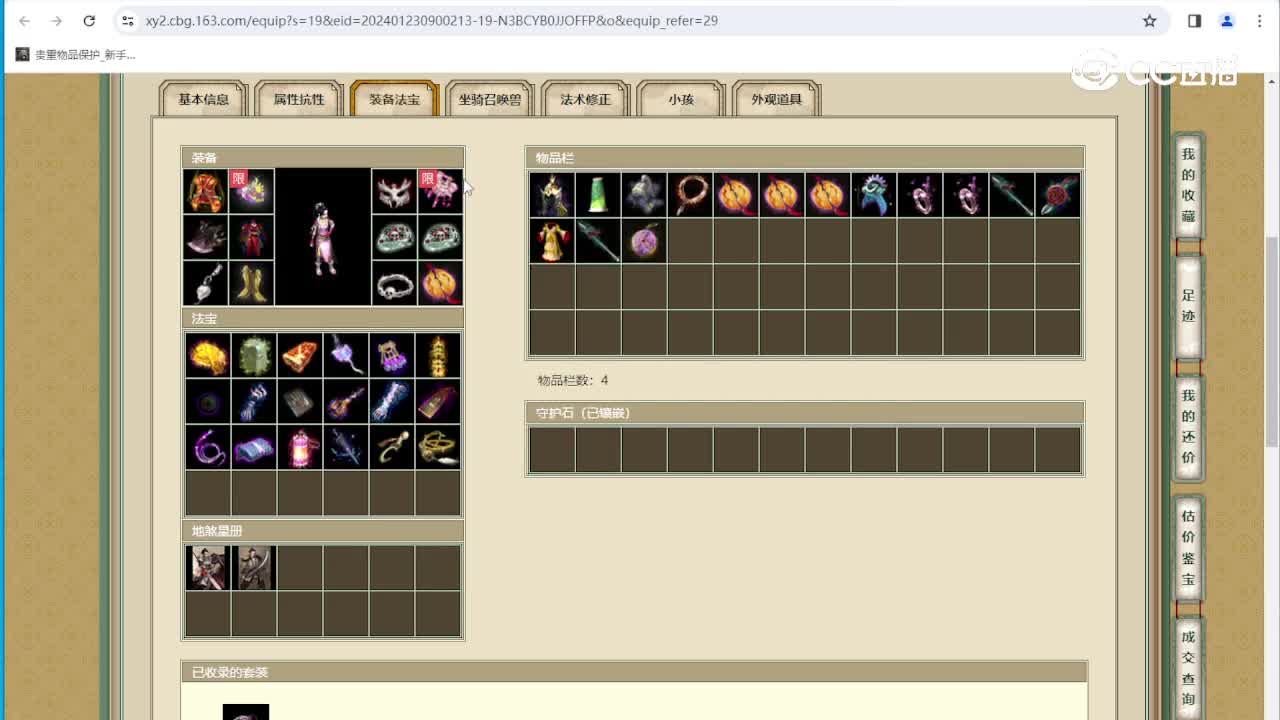Switch to the 法术修正 tab
This screenshot has height=720, width=1280.
pos(585,99)
